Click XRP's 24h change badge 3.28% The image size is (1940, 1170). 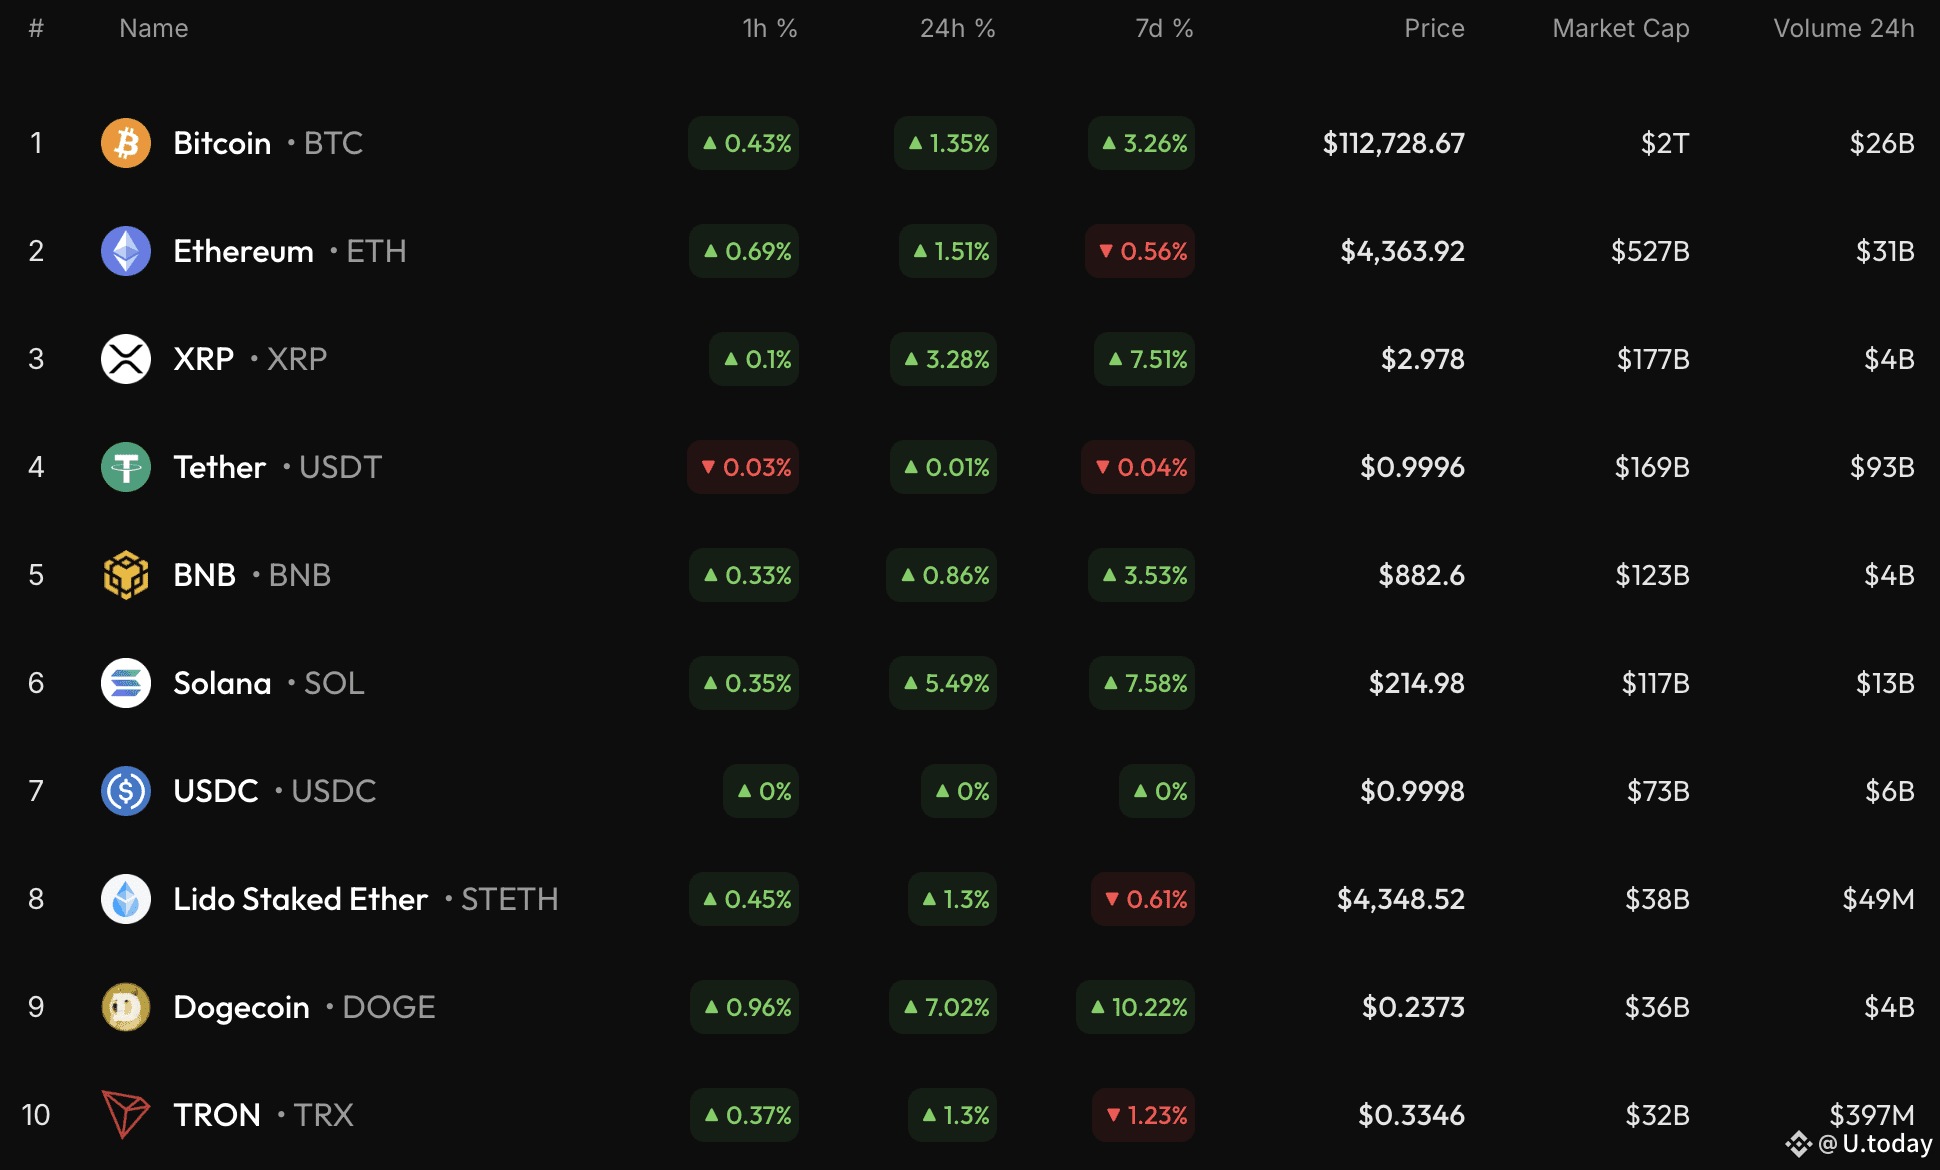coord(944,359)
